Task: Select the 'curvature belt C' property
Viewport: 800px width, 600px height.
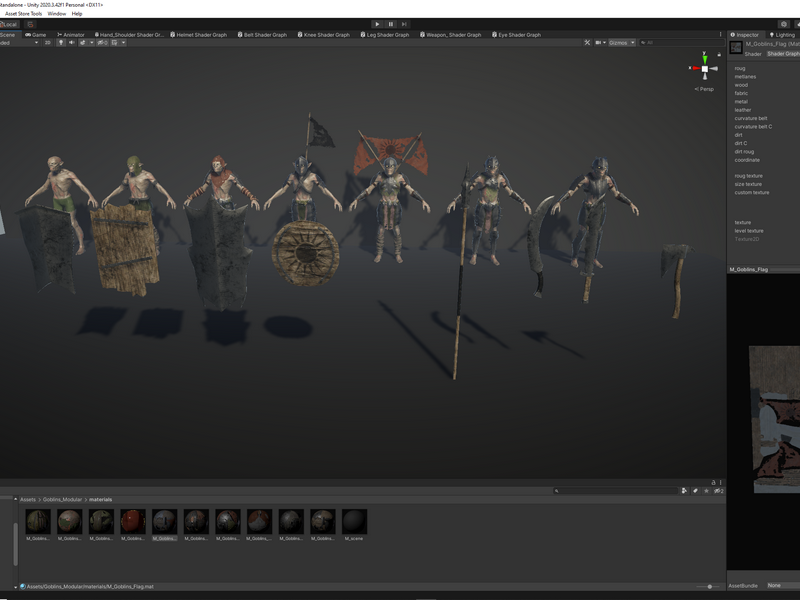Action: [753, 127]
